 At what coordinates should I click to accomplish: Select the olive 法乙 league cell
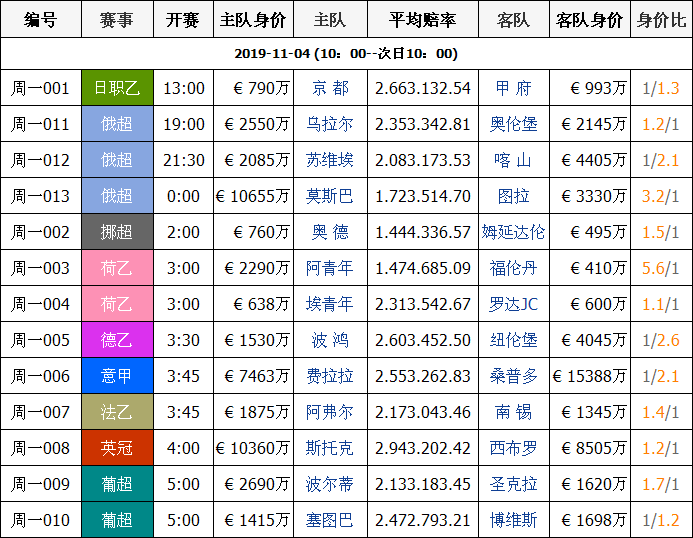tap(117, 412)
